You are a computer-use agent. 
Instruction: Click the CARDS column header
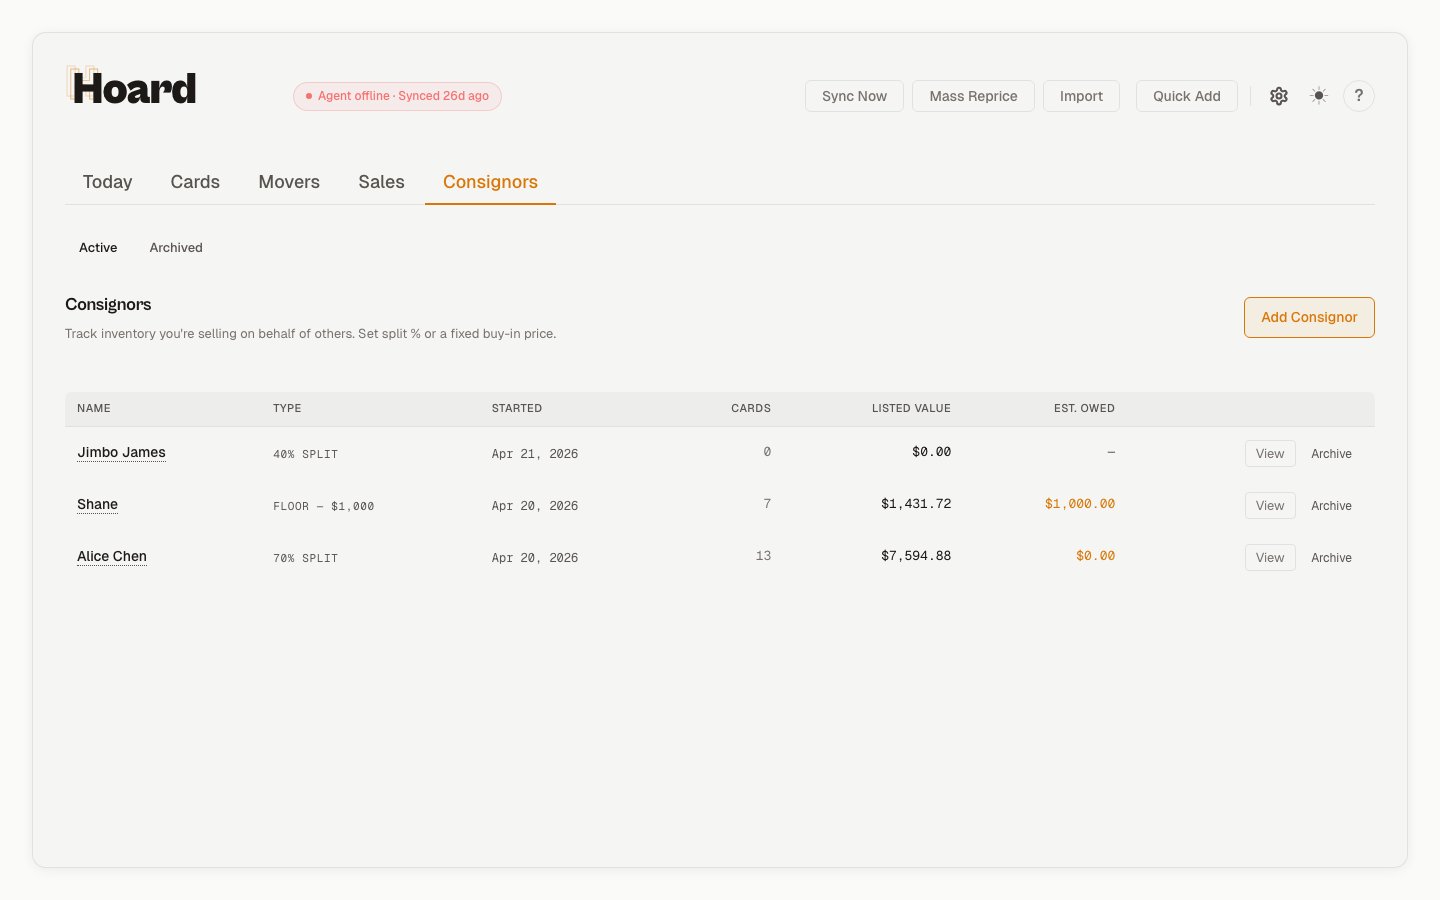point(751,408)
